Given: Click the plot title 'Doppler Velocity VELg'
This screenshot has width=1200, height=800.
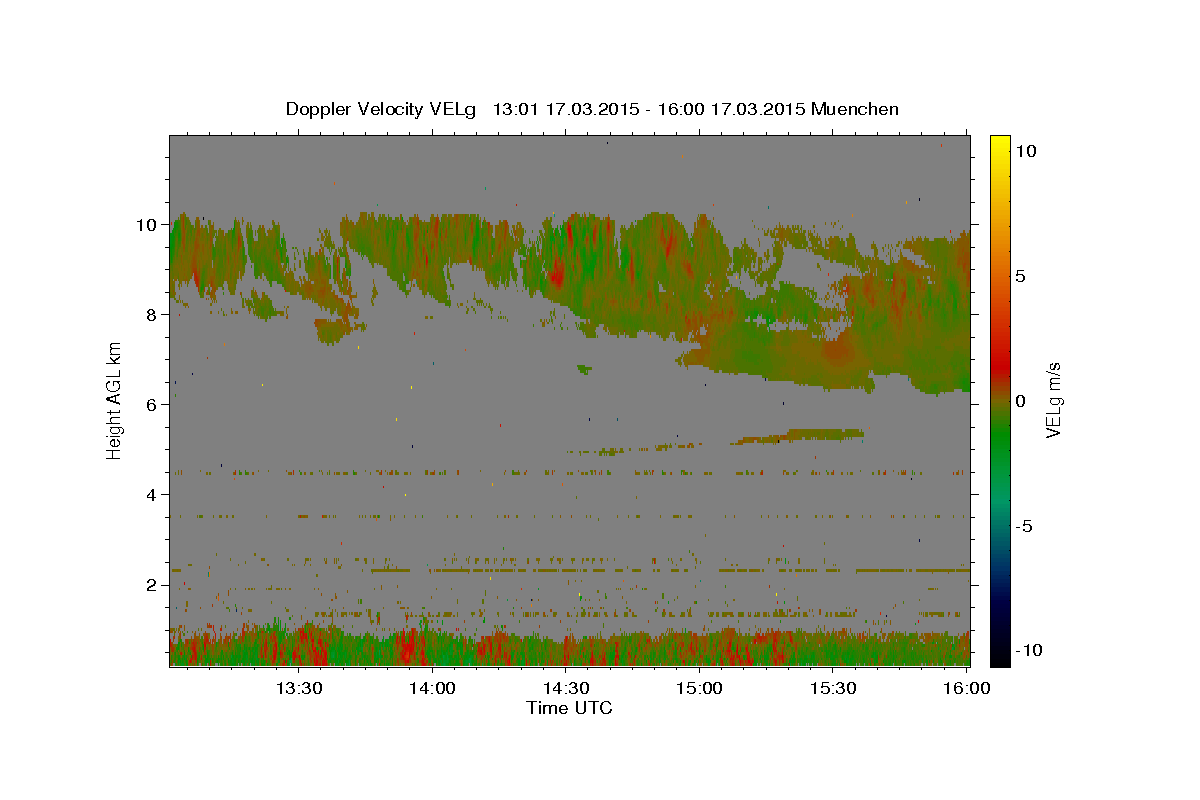Looking at the screenshot, I should [381, 109].
